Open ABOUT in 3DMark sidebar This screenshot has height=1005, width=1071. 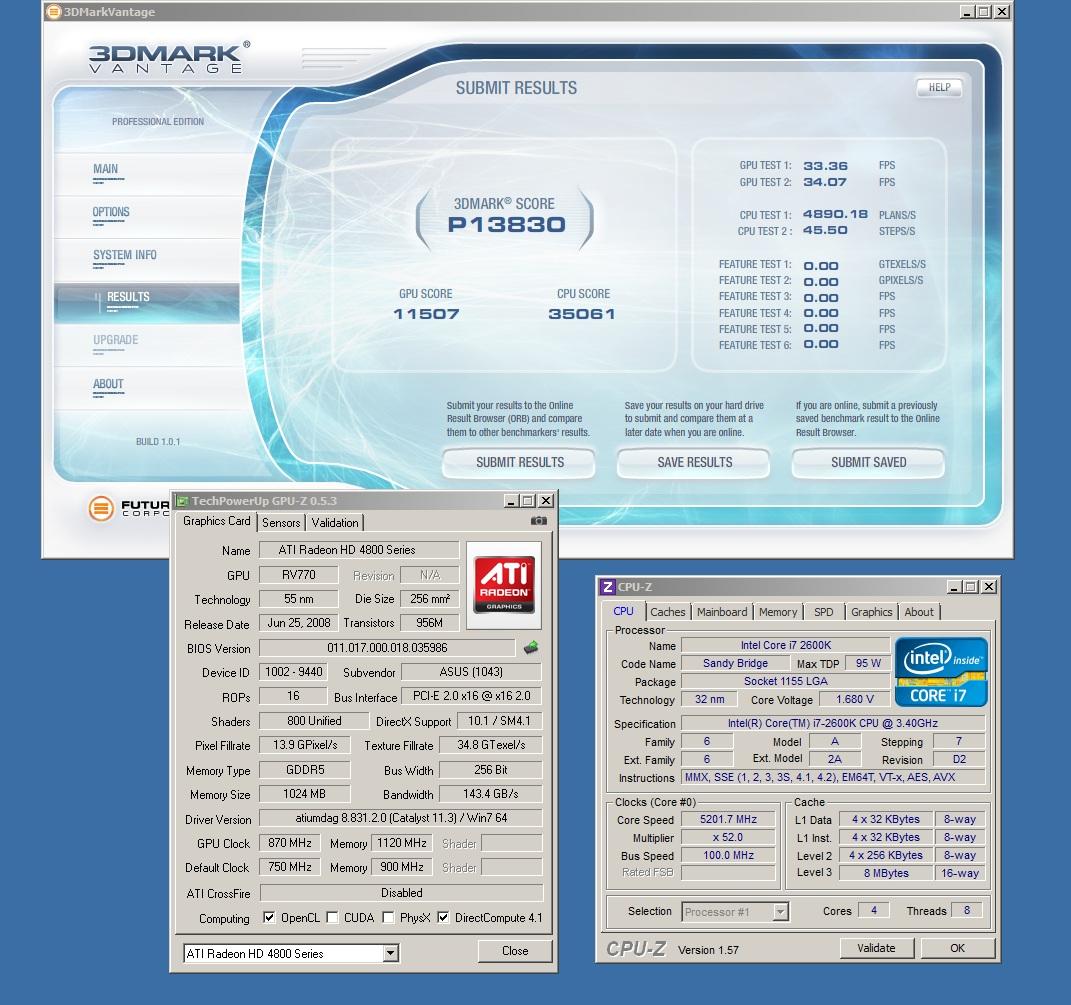coord(108,384)
